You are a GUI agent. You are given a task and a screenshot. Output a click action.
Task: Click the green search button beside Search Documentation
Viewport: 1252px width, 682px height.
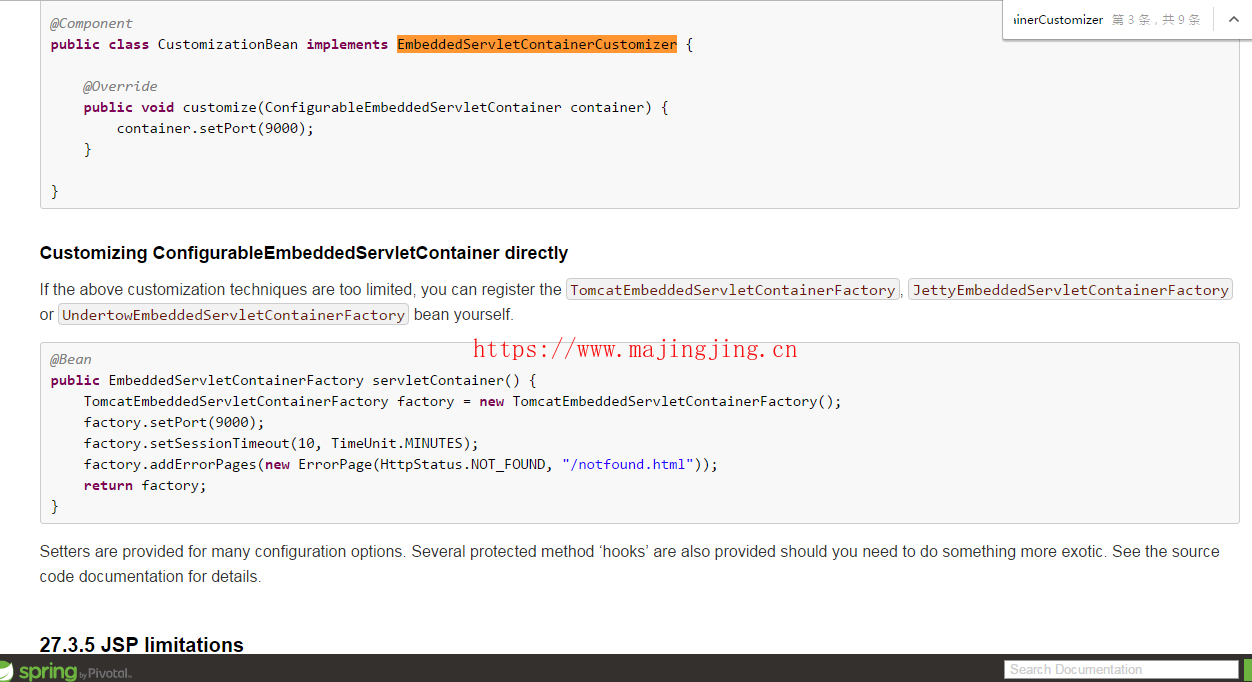[x=1247, y=670]
